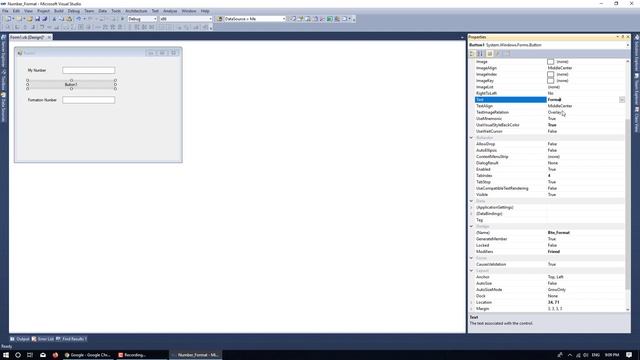
Task: Click the auto-hide pin in Properties panel
Action: (623, 37)
